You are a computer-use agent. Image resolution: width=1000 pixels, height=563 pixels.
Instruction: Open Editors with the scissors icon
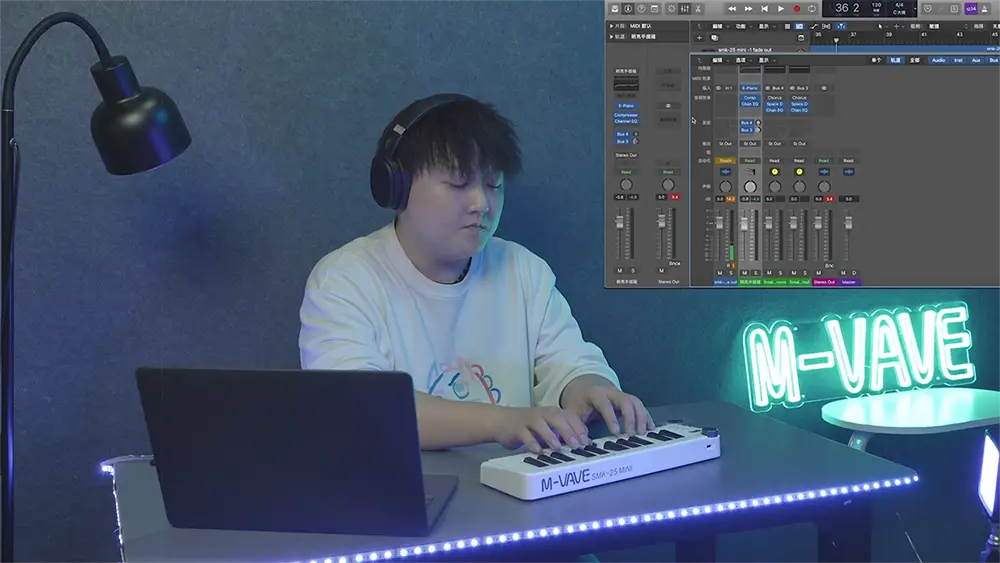698,9
